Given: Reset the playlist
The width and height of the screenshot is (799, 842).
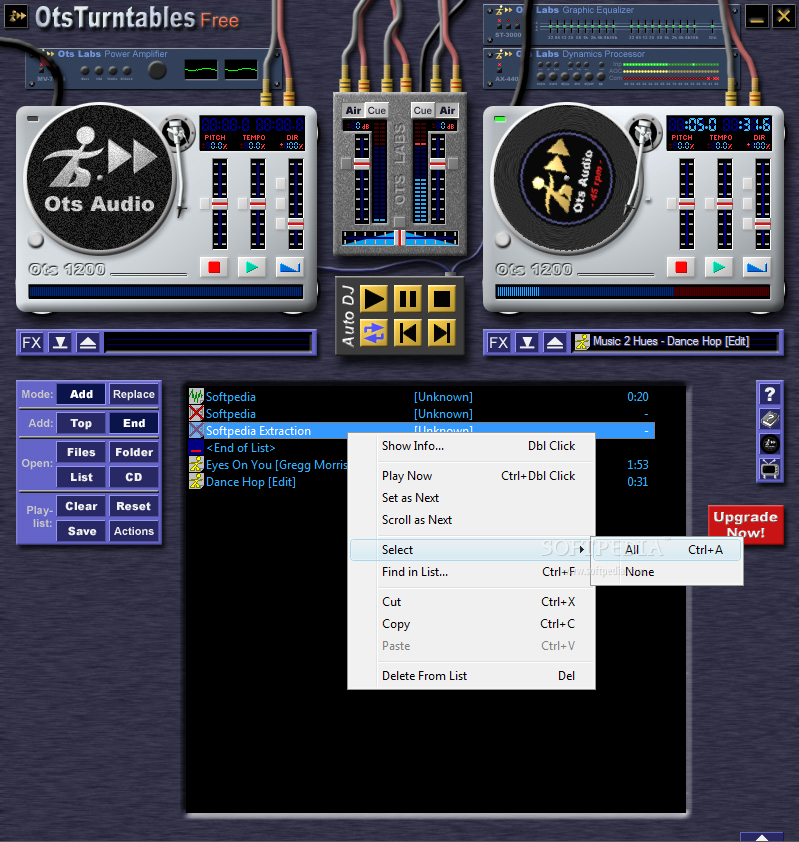Looking at the screenshot, I should click(134, 506).
